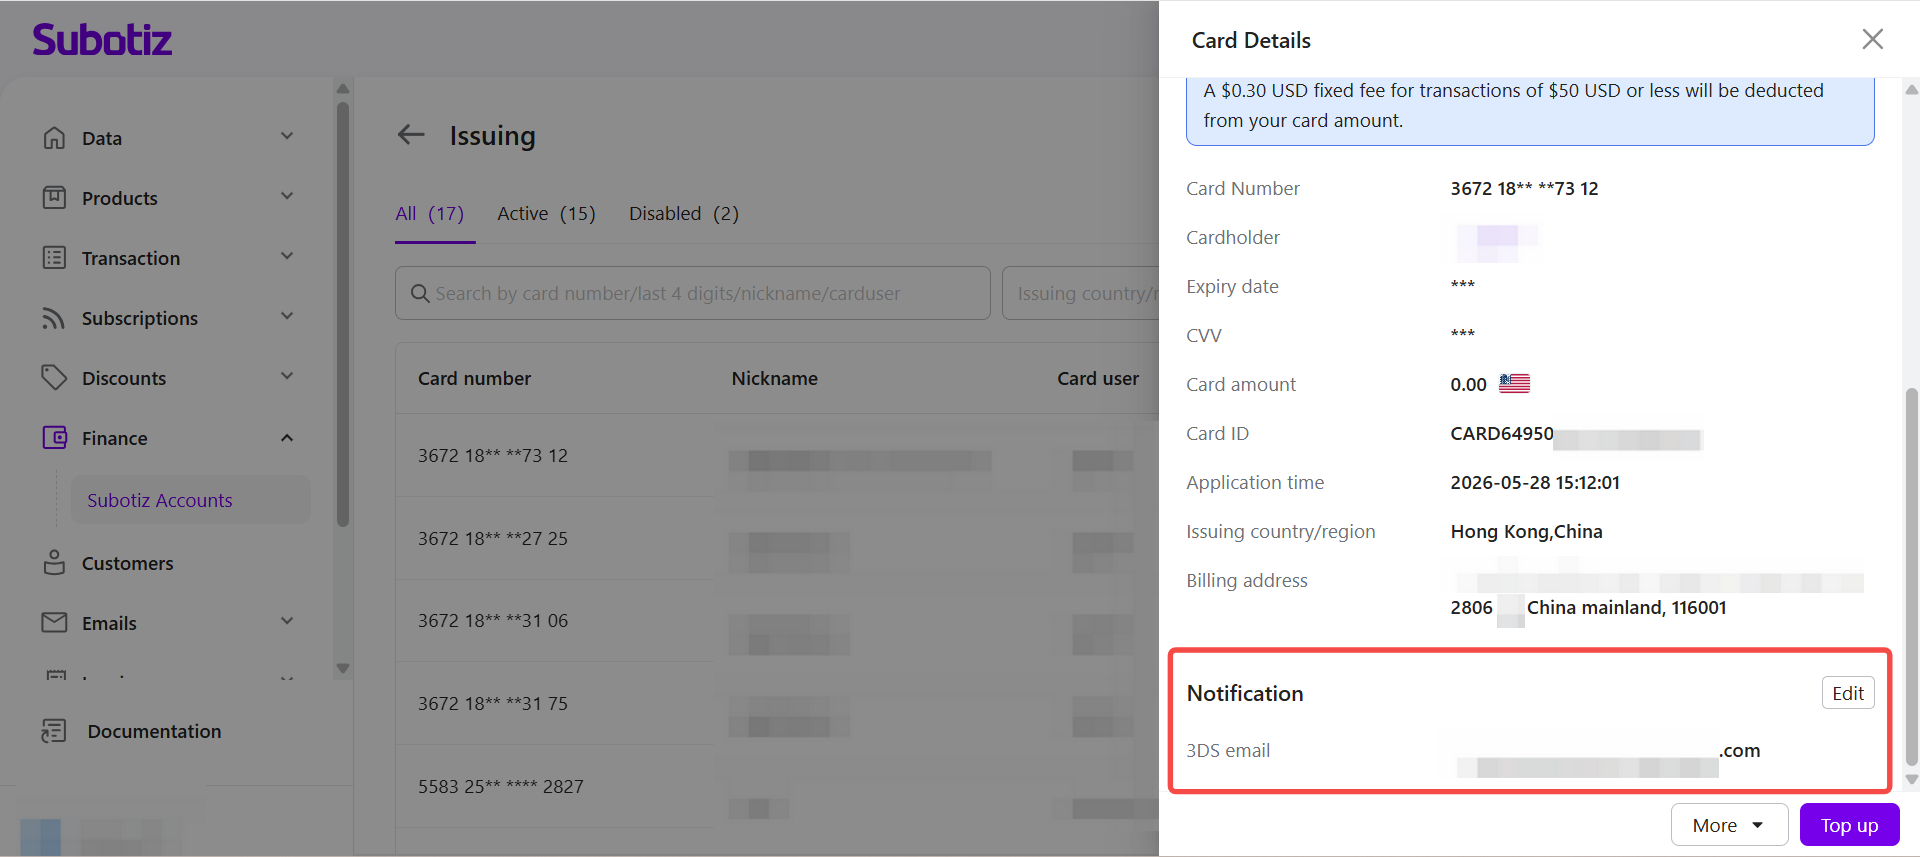The image size is (1920, 857).
Task: Select card row 3672 18** **73 12
Action: (777, 456)
